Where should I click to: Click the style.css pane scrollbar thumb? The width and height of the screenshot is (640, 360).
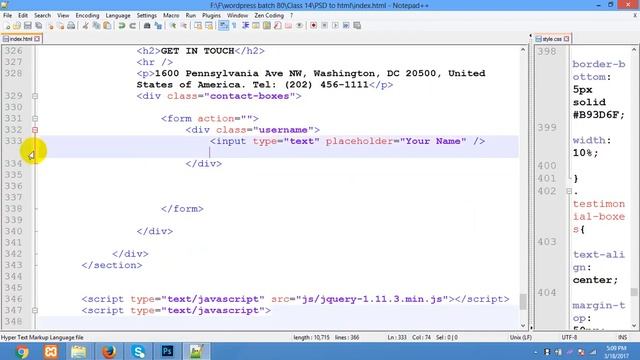(x=633, y=292)
